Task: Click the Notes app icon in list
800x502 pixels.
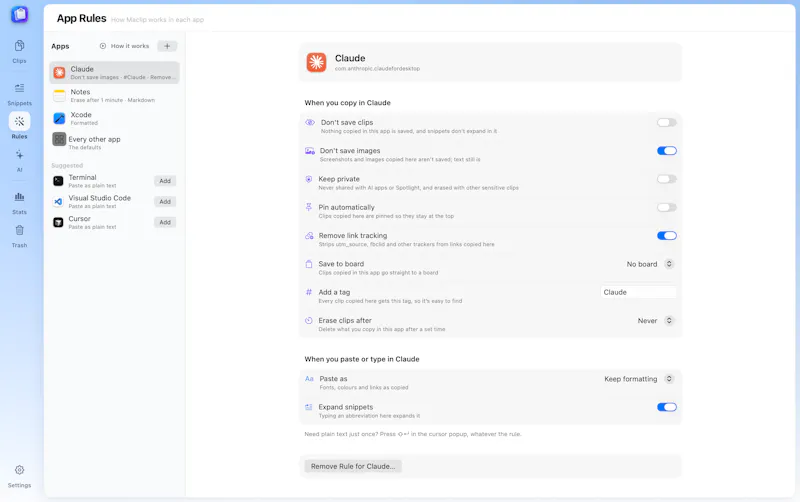Action: click(x=59, y=95)
